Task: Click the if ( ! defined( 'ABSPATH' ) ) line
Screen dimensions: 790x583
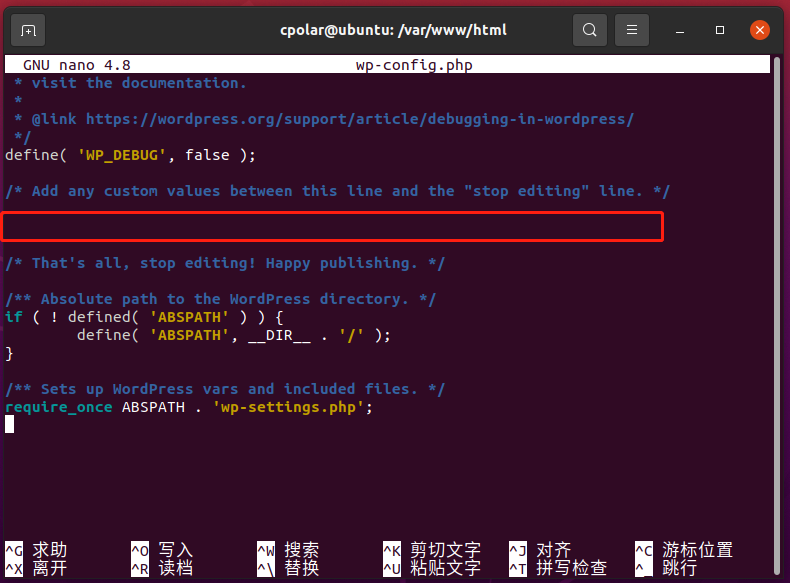Action: point(144,317)
